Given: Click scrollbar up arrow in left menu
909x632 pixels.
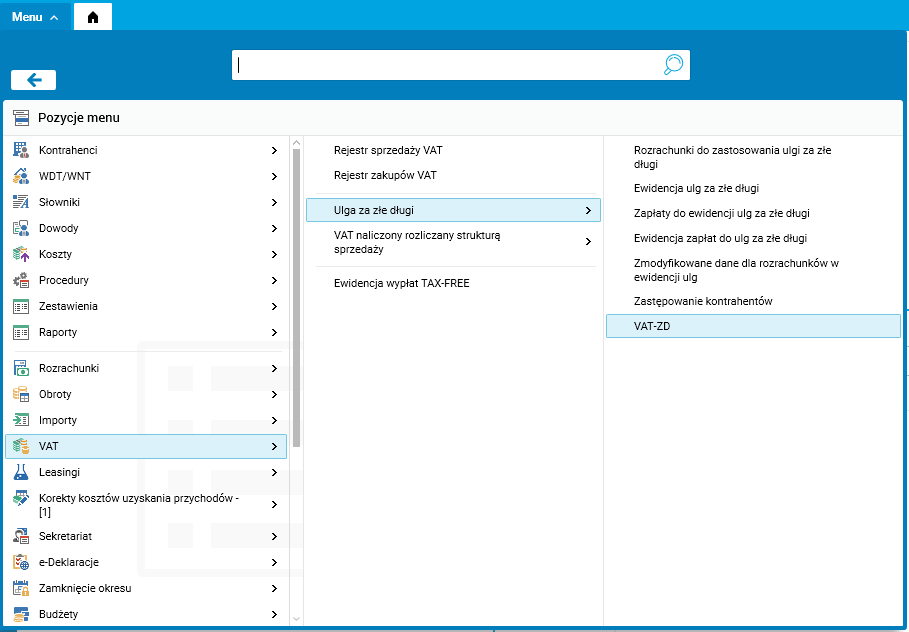Looking at the screenshot, I should 296,143.
